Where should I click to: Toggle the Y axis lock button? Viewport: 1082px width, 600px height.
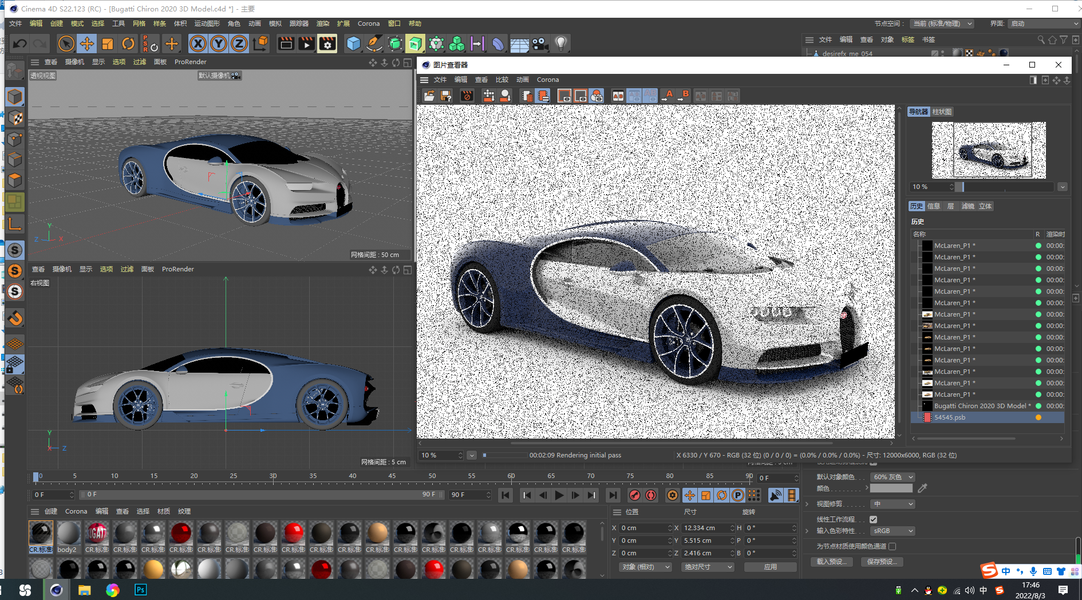[x=219, y=44]
